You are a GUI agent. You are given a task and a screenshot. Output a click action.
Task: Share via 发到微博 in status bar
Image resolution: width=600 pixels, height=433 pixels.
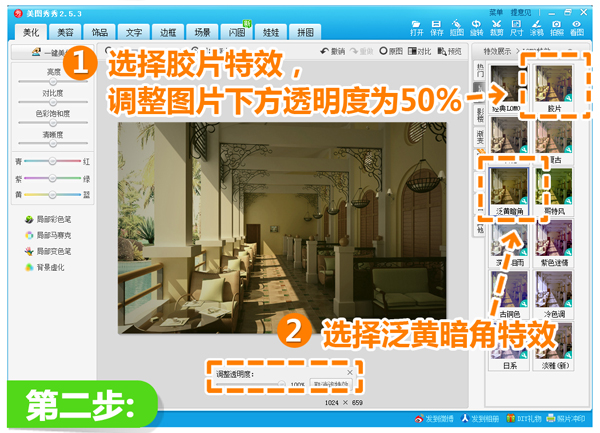tap(434, 418)
